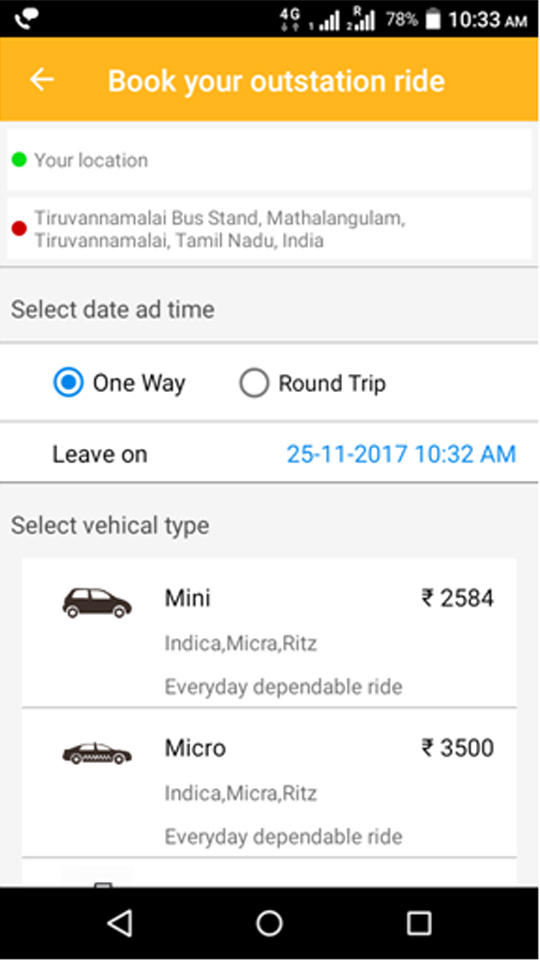The height and width of the screenshot is (960, 540).
Task: Select the Round Trip radio option
Action: pos(312,383)
